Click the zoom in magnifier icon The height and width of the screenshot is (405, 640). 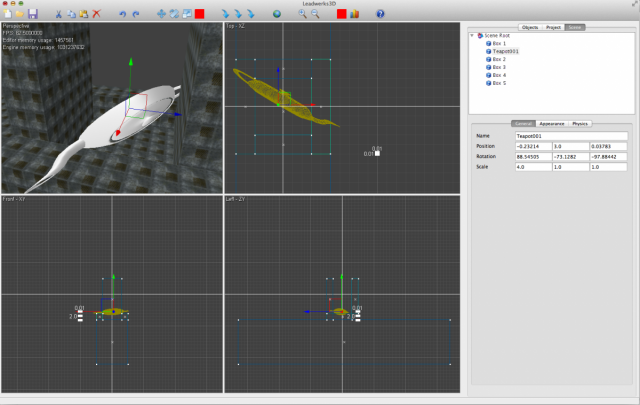(302, 14)
